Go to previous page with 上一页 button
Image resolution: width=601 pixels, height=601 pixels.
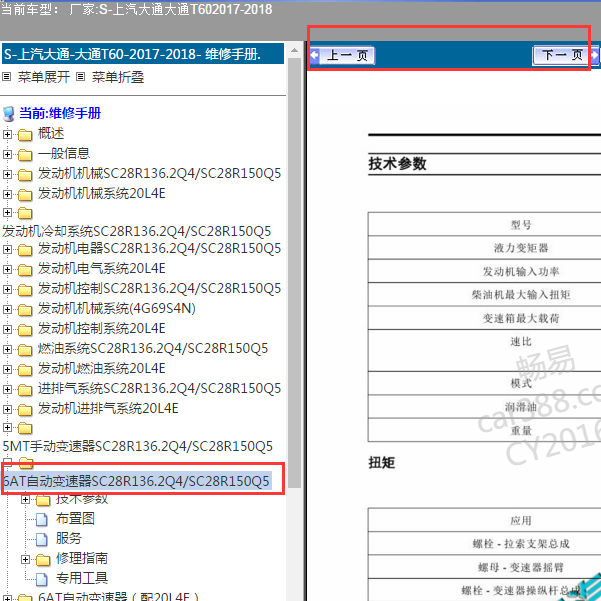click(x=342, y=56)
